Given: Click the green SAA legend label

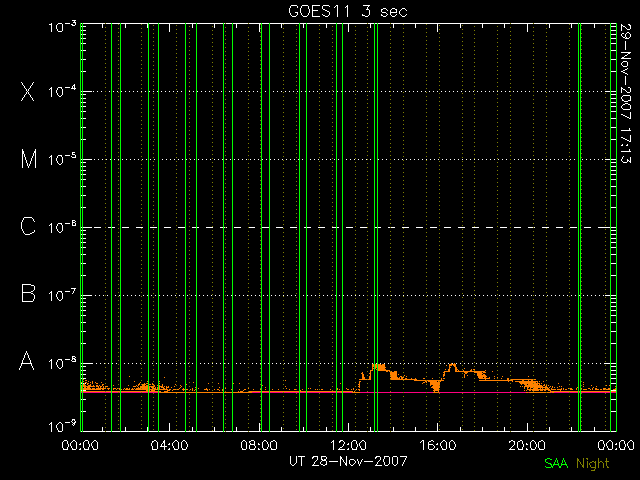Looking at the screenshot, I should tap(556, 463).
